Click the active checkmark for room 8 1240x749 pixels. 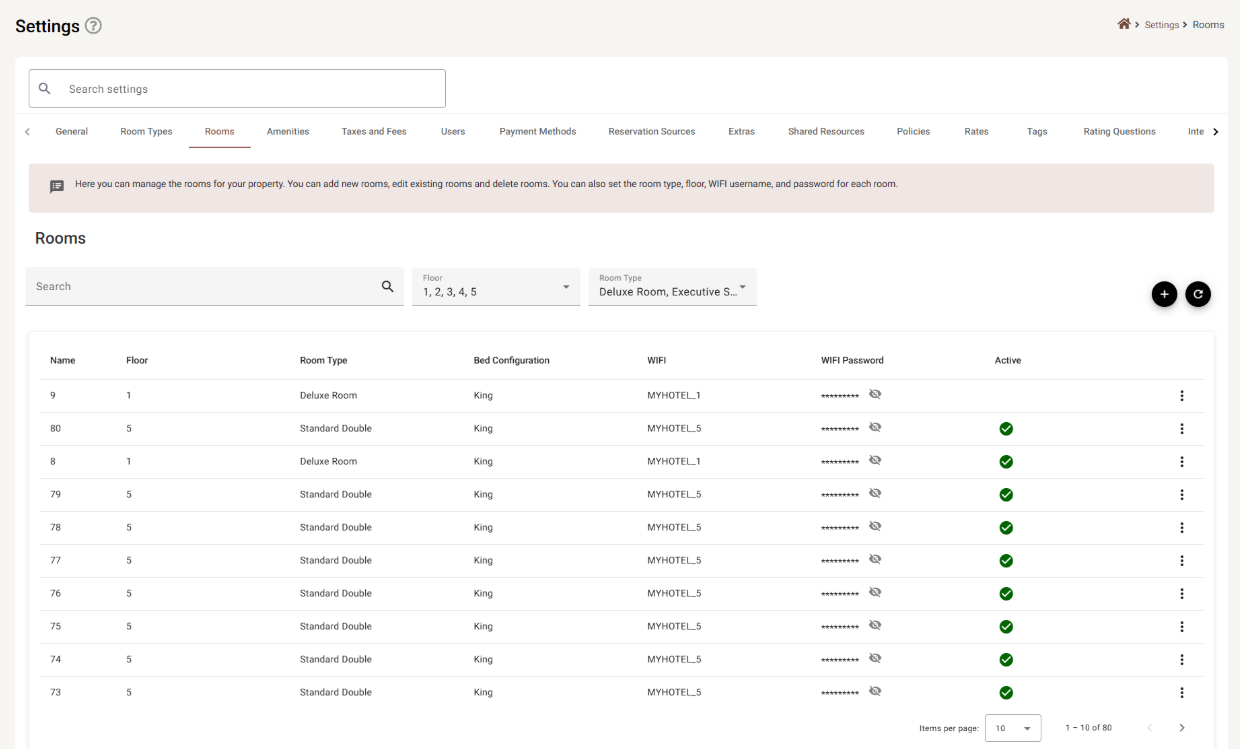(1006, 462)
